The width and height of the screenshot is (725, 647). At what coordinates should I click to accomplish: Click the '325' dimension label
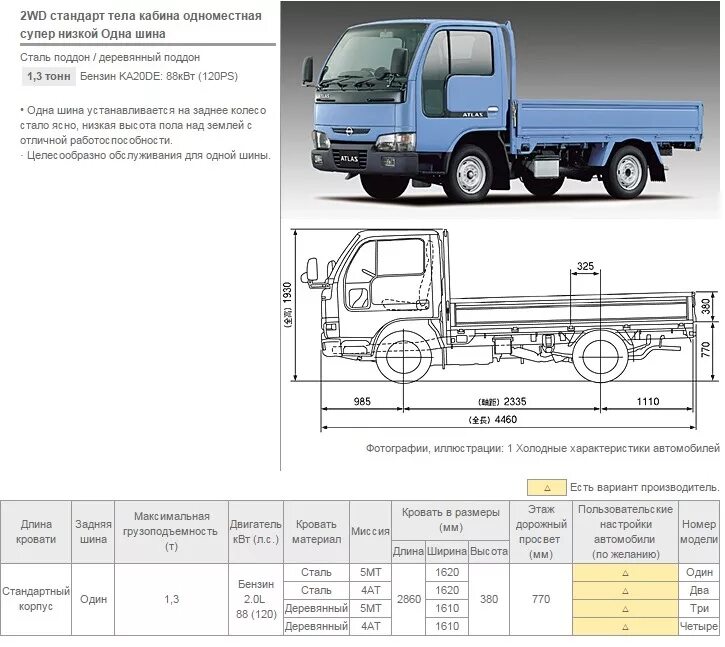585,266
